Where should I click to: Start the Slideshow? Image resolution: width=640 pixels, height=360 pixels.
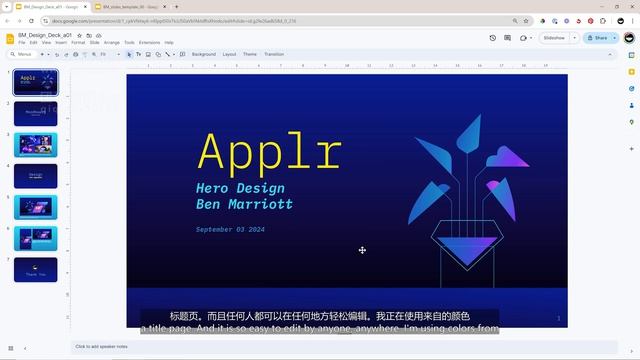coord(554,38)
